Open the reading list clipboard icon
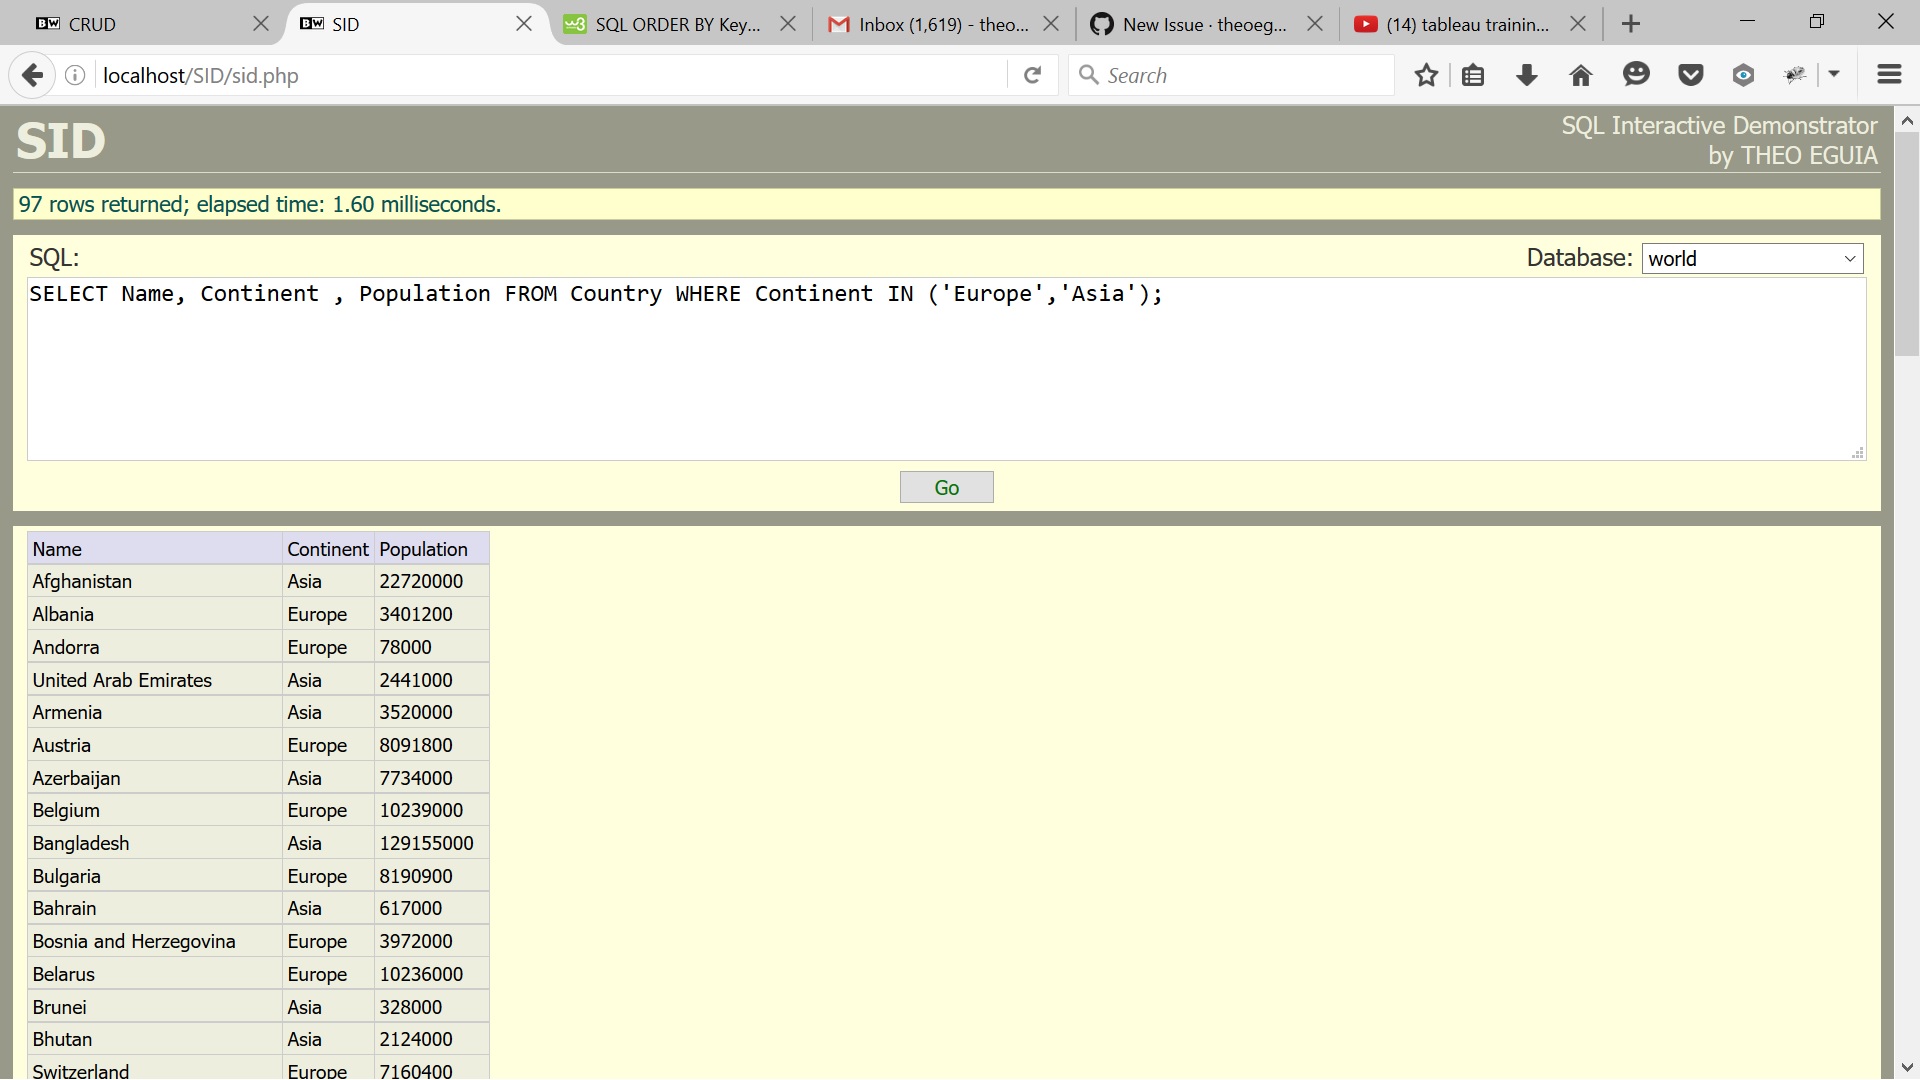 [x=1474, y=74]
